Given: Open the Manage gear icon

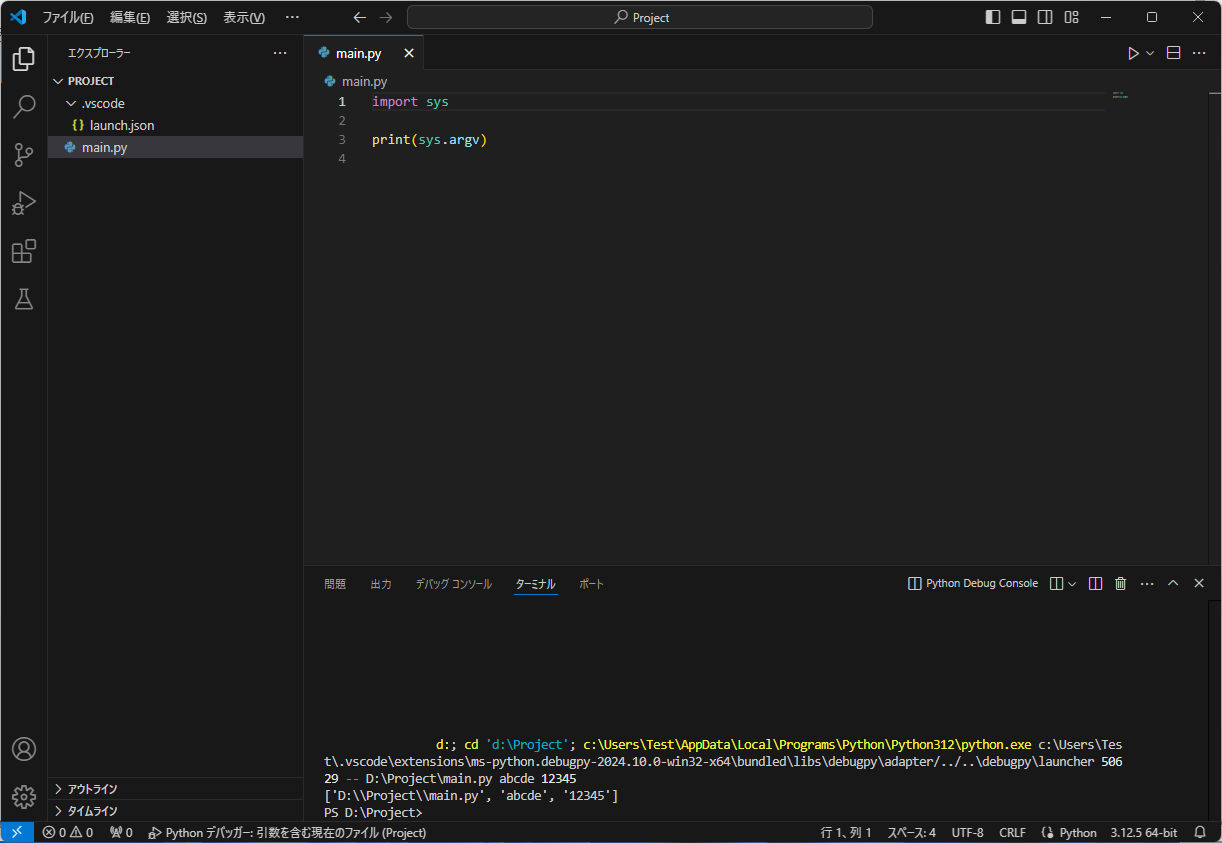Looking at the screenshot, I should click(x=24, y=796).
